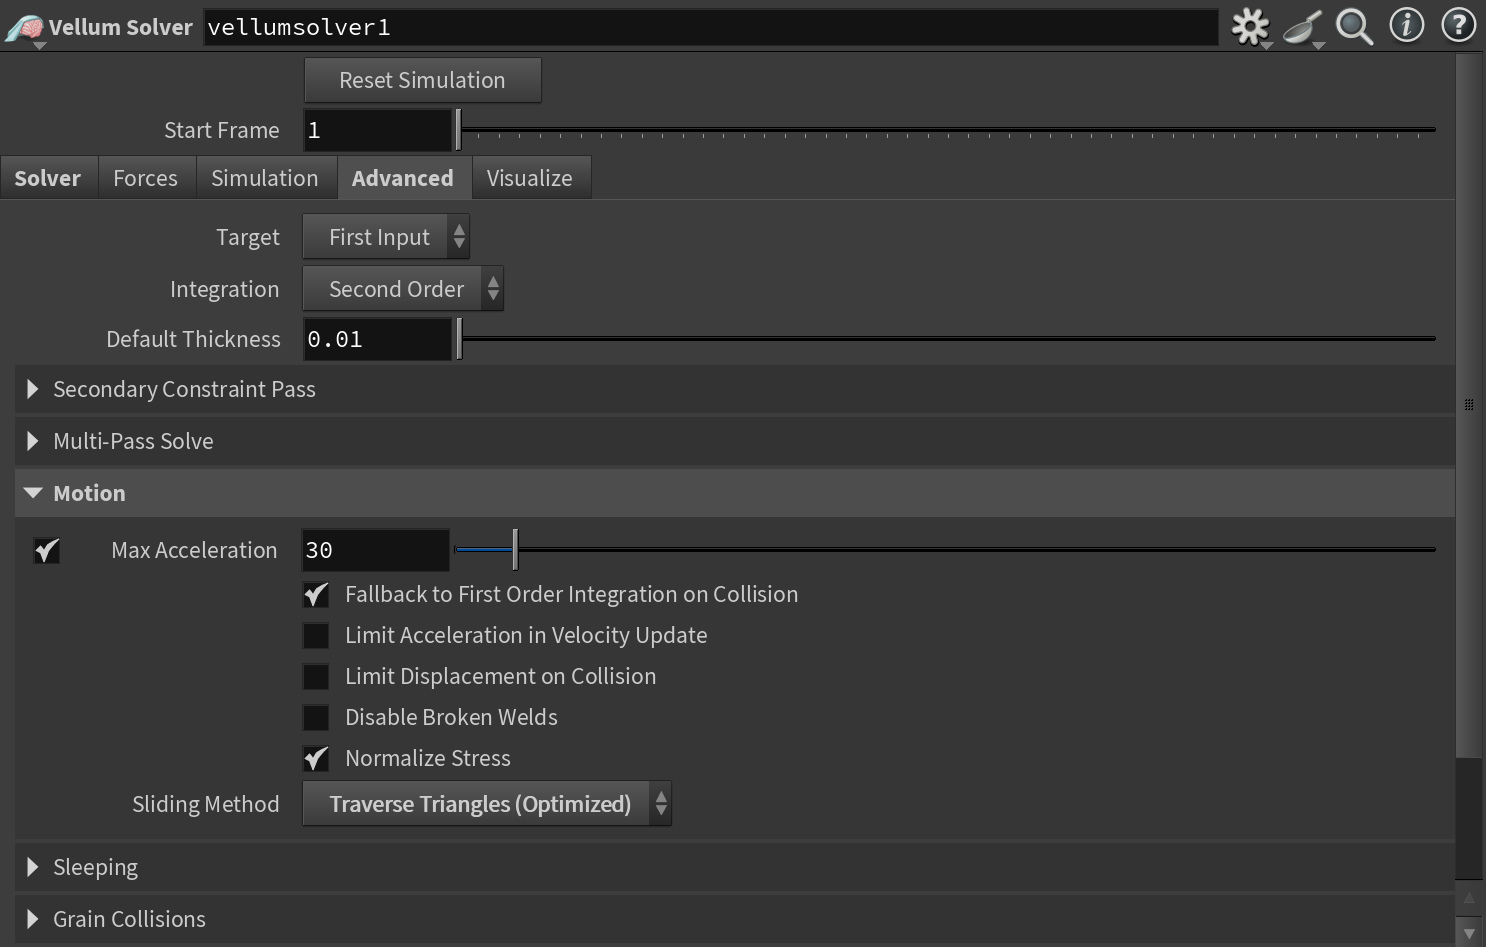Click the Max Acceleration value field
1486x947 pixels.
(x=376, y=551)
